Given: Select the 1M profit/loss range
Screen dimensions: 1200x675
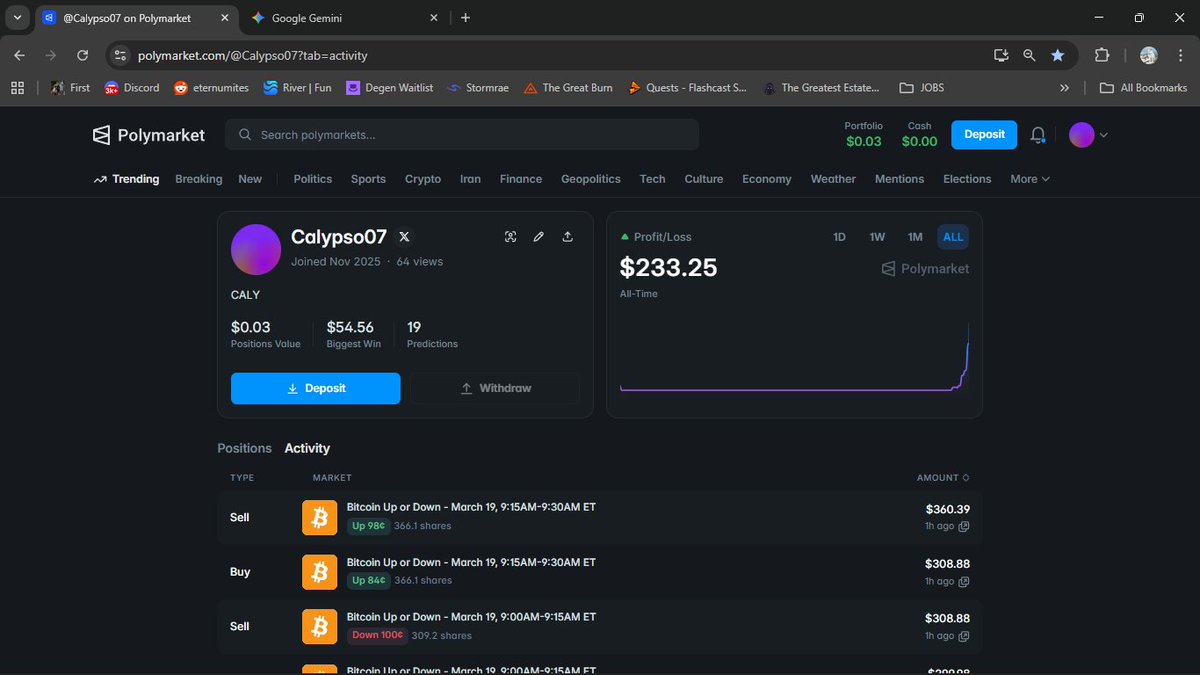Looking at the screenshot, I should [915, 237].
